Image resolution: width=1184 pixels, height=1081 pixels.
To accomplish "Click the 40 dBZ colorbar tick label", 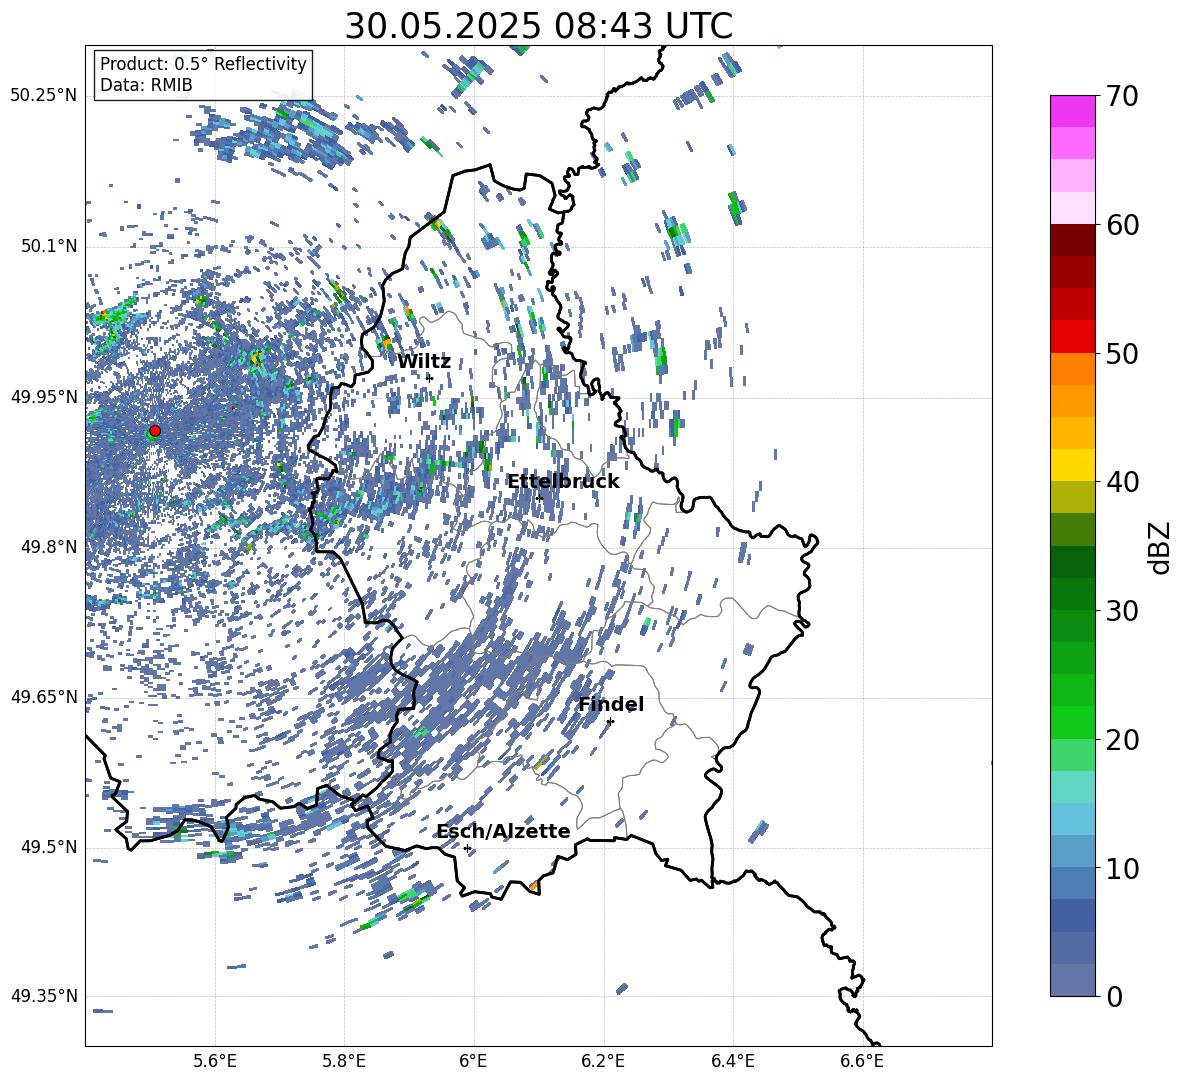I will pos(1123,482).
